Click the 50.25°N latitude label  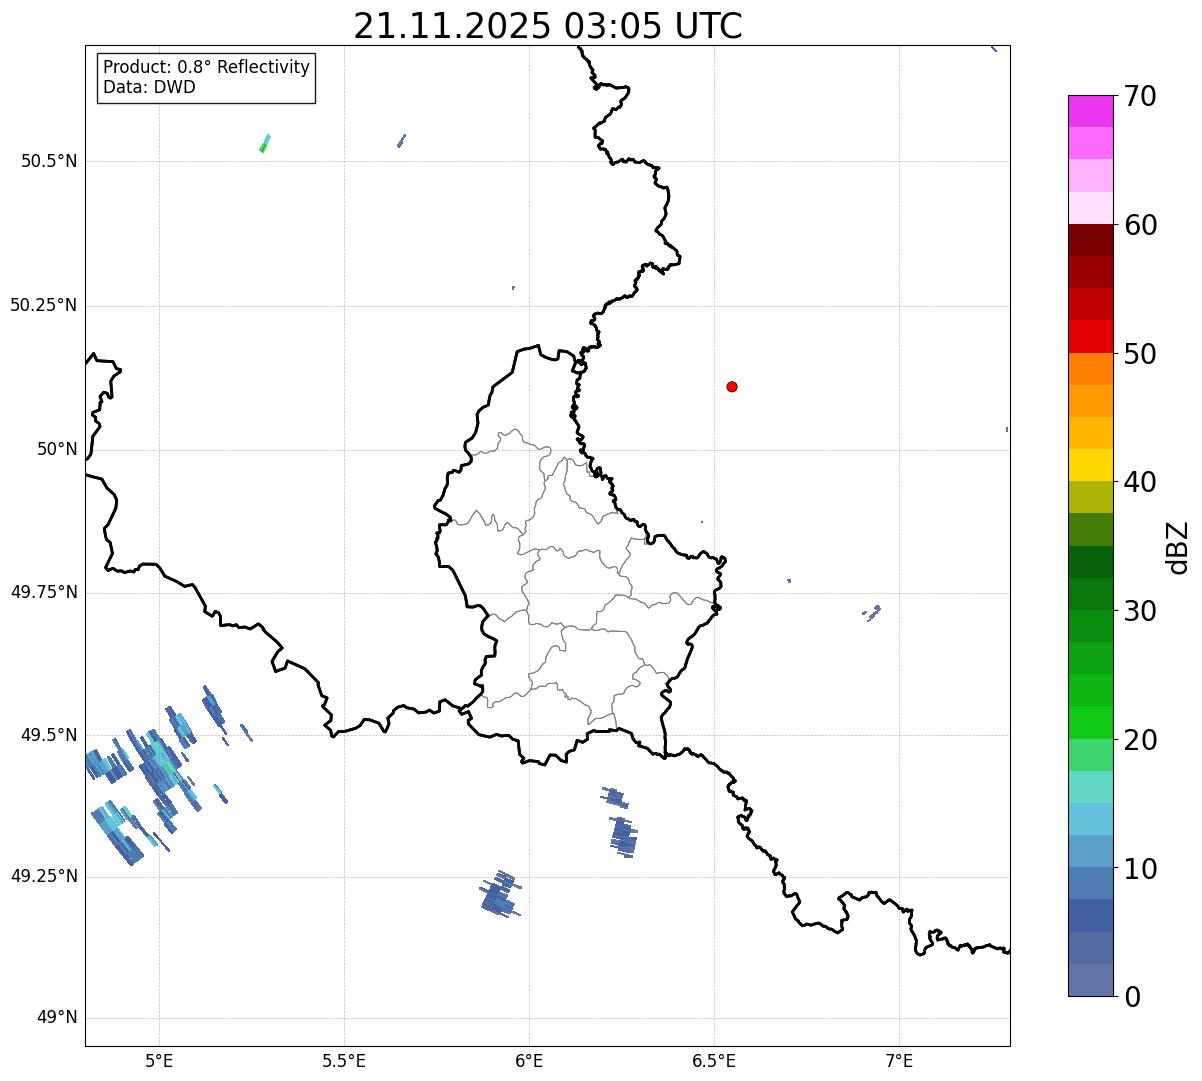[44, 305]
